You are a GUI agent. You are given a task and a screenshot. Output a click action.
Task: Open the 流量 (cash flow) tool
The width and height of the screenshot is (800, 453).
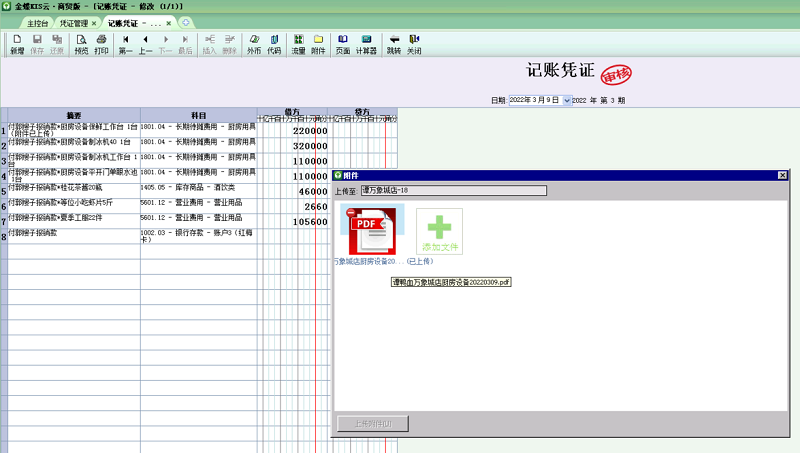tap(298, 44)
